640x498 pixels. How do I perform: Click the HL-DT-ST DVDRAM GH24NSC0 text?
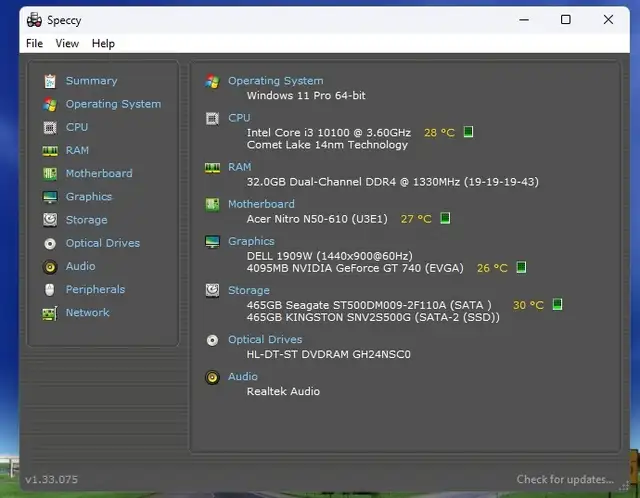click(x=329, y=354)
